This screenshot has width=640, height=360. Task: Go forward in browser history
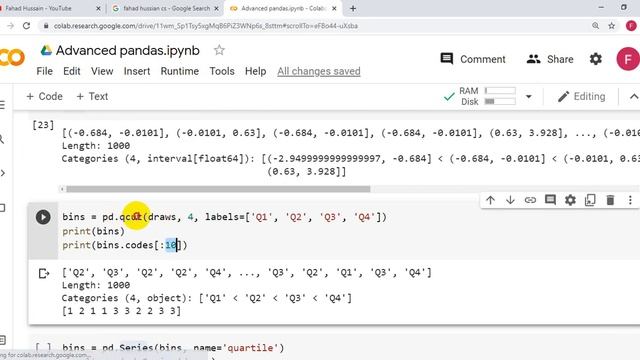10,26
